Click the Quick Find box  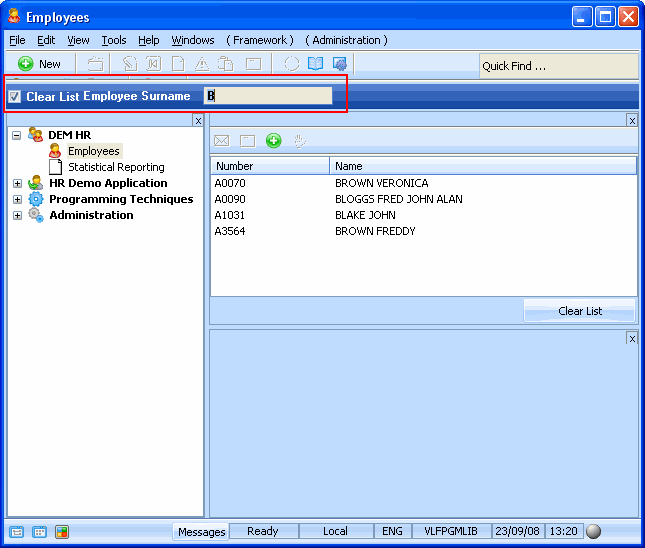pyautogui.click(x=559, y=66)
